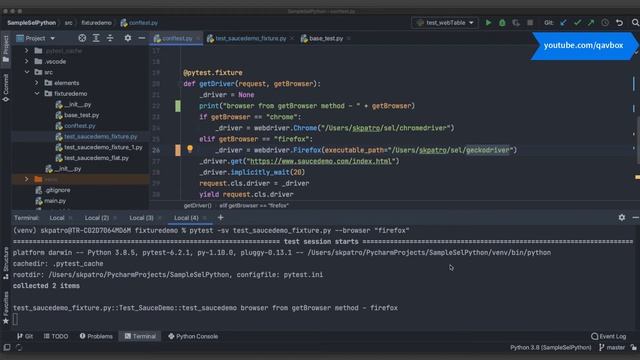Open Structure tool window sidebar button
640x360 pixels.
click(x=6, y=263)
